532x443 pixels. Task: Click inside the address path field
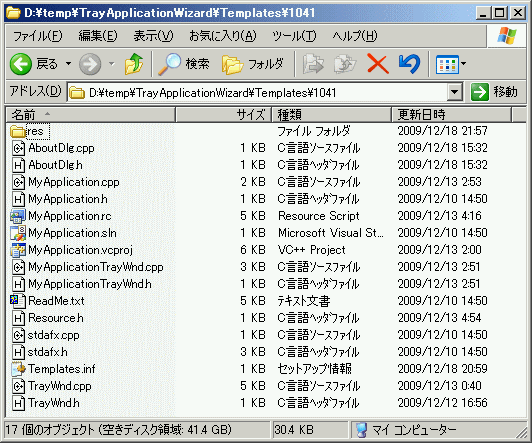[x=258, y=92]
